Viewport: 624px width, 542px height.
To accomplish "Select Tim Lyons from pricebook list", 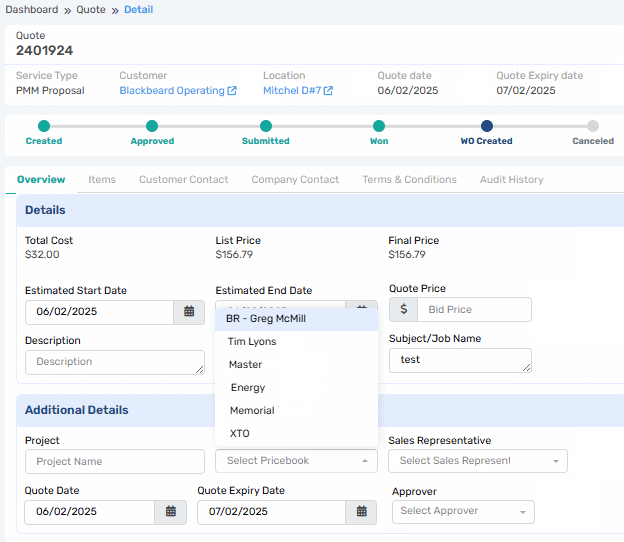I will (x=296, y=342).
